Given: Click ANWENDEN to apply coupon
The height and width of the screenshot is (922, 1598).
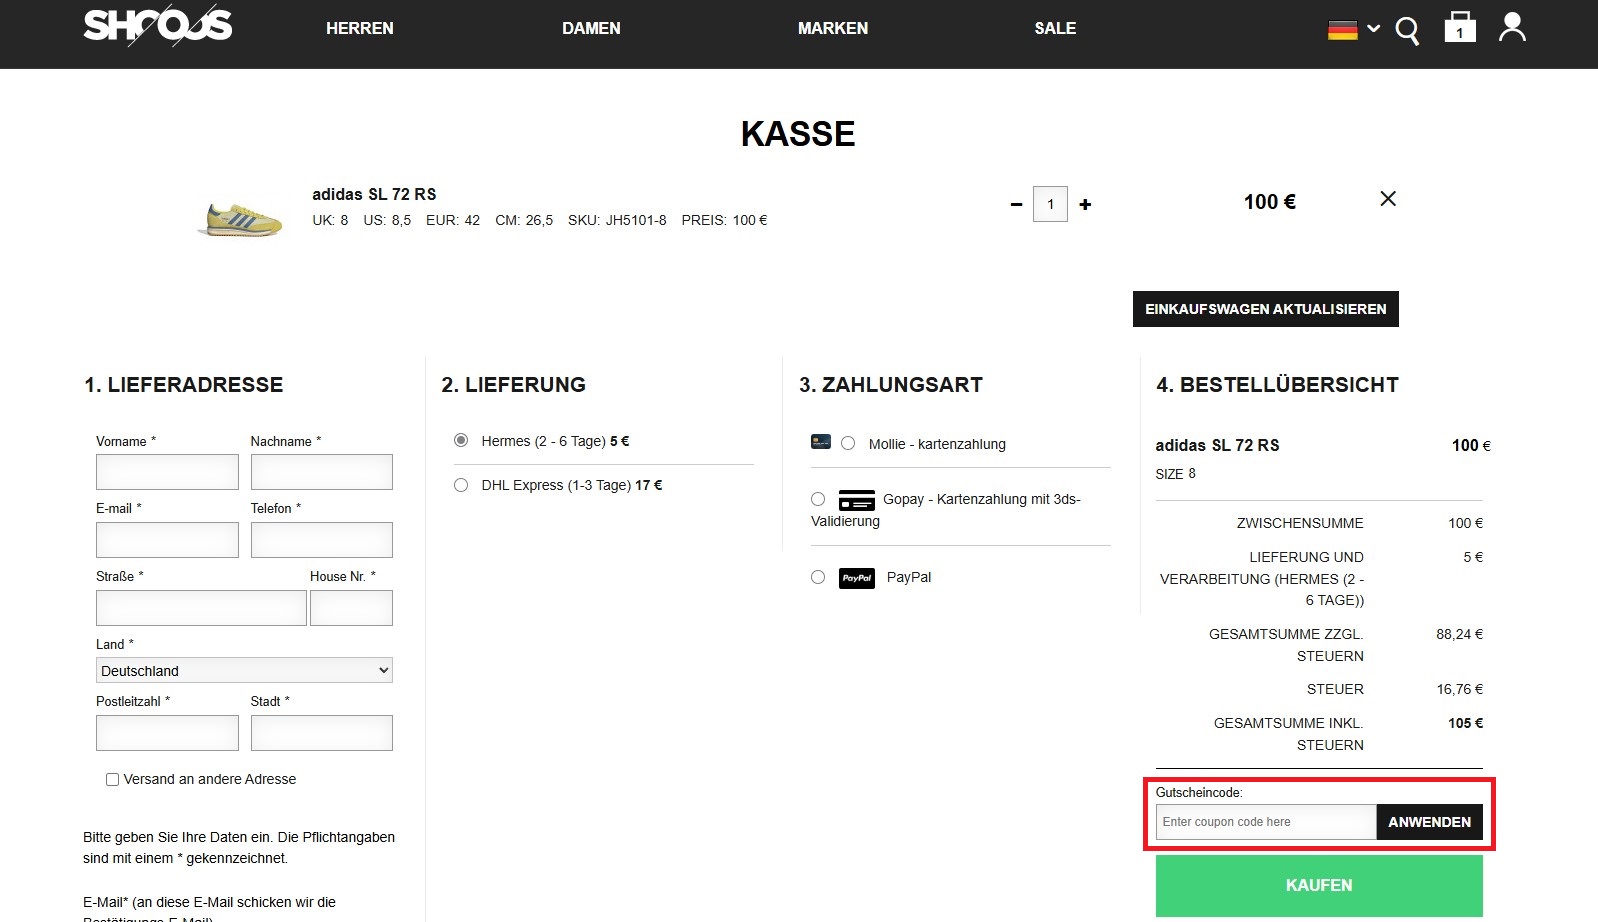Looking at the screenshot, I should (x=1429, y=822).
